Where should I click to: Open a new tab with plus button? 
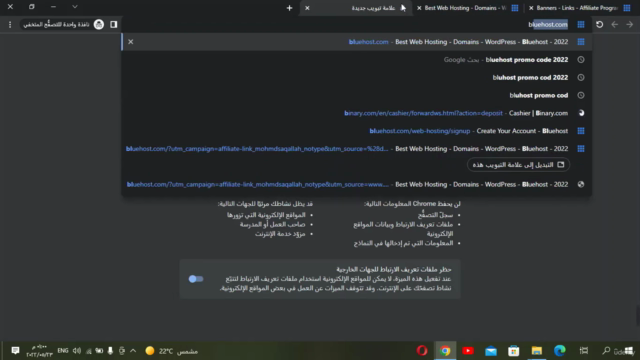[x=289, y=8]
